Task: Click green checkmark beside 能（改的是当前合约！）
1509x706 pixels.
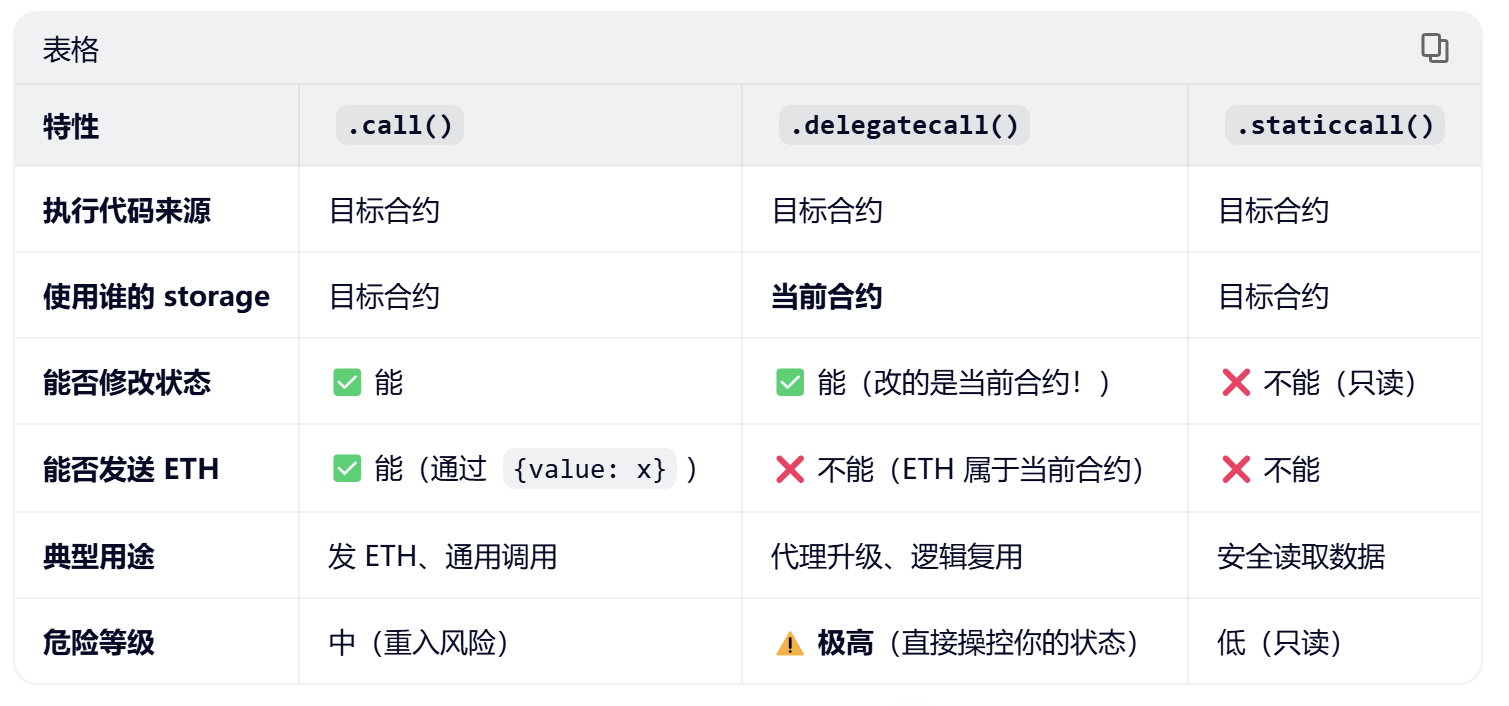Action: pos(790,383)
